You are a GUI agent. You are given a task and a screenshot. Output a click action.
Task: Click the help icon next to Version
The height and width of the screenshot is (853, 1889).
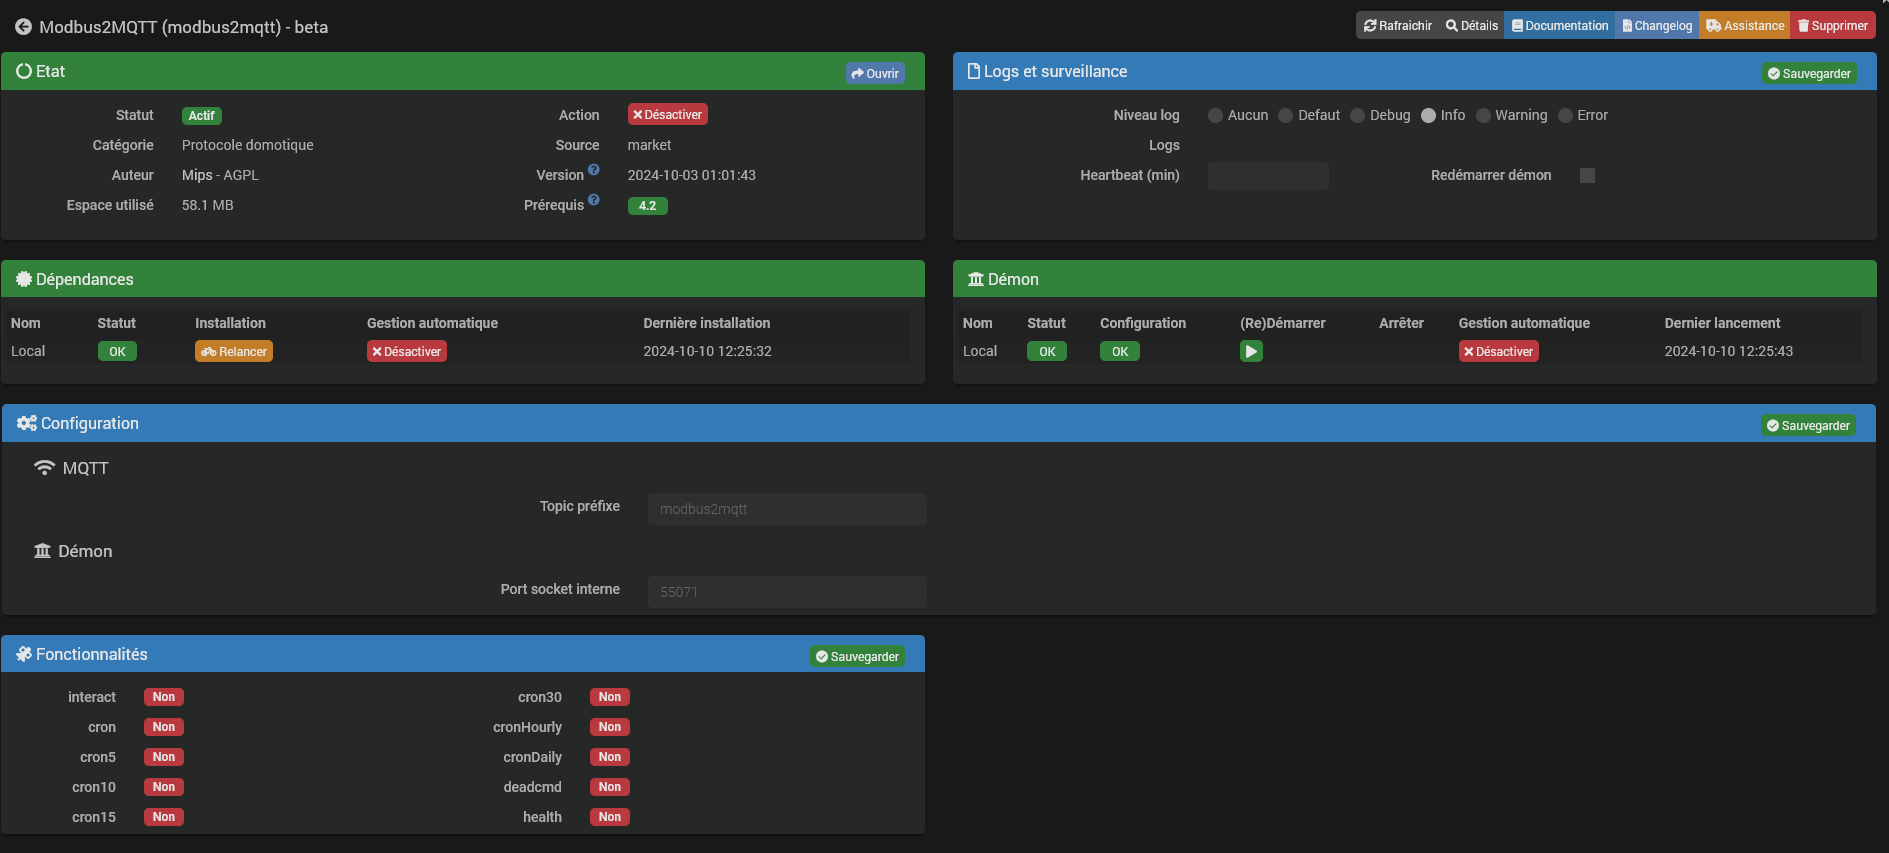594,170
